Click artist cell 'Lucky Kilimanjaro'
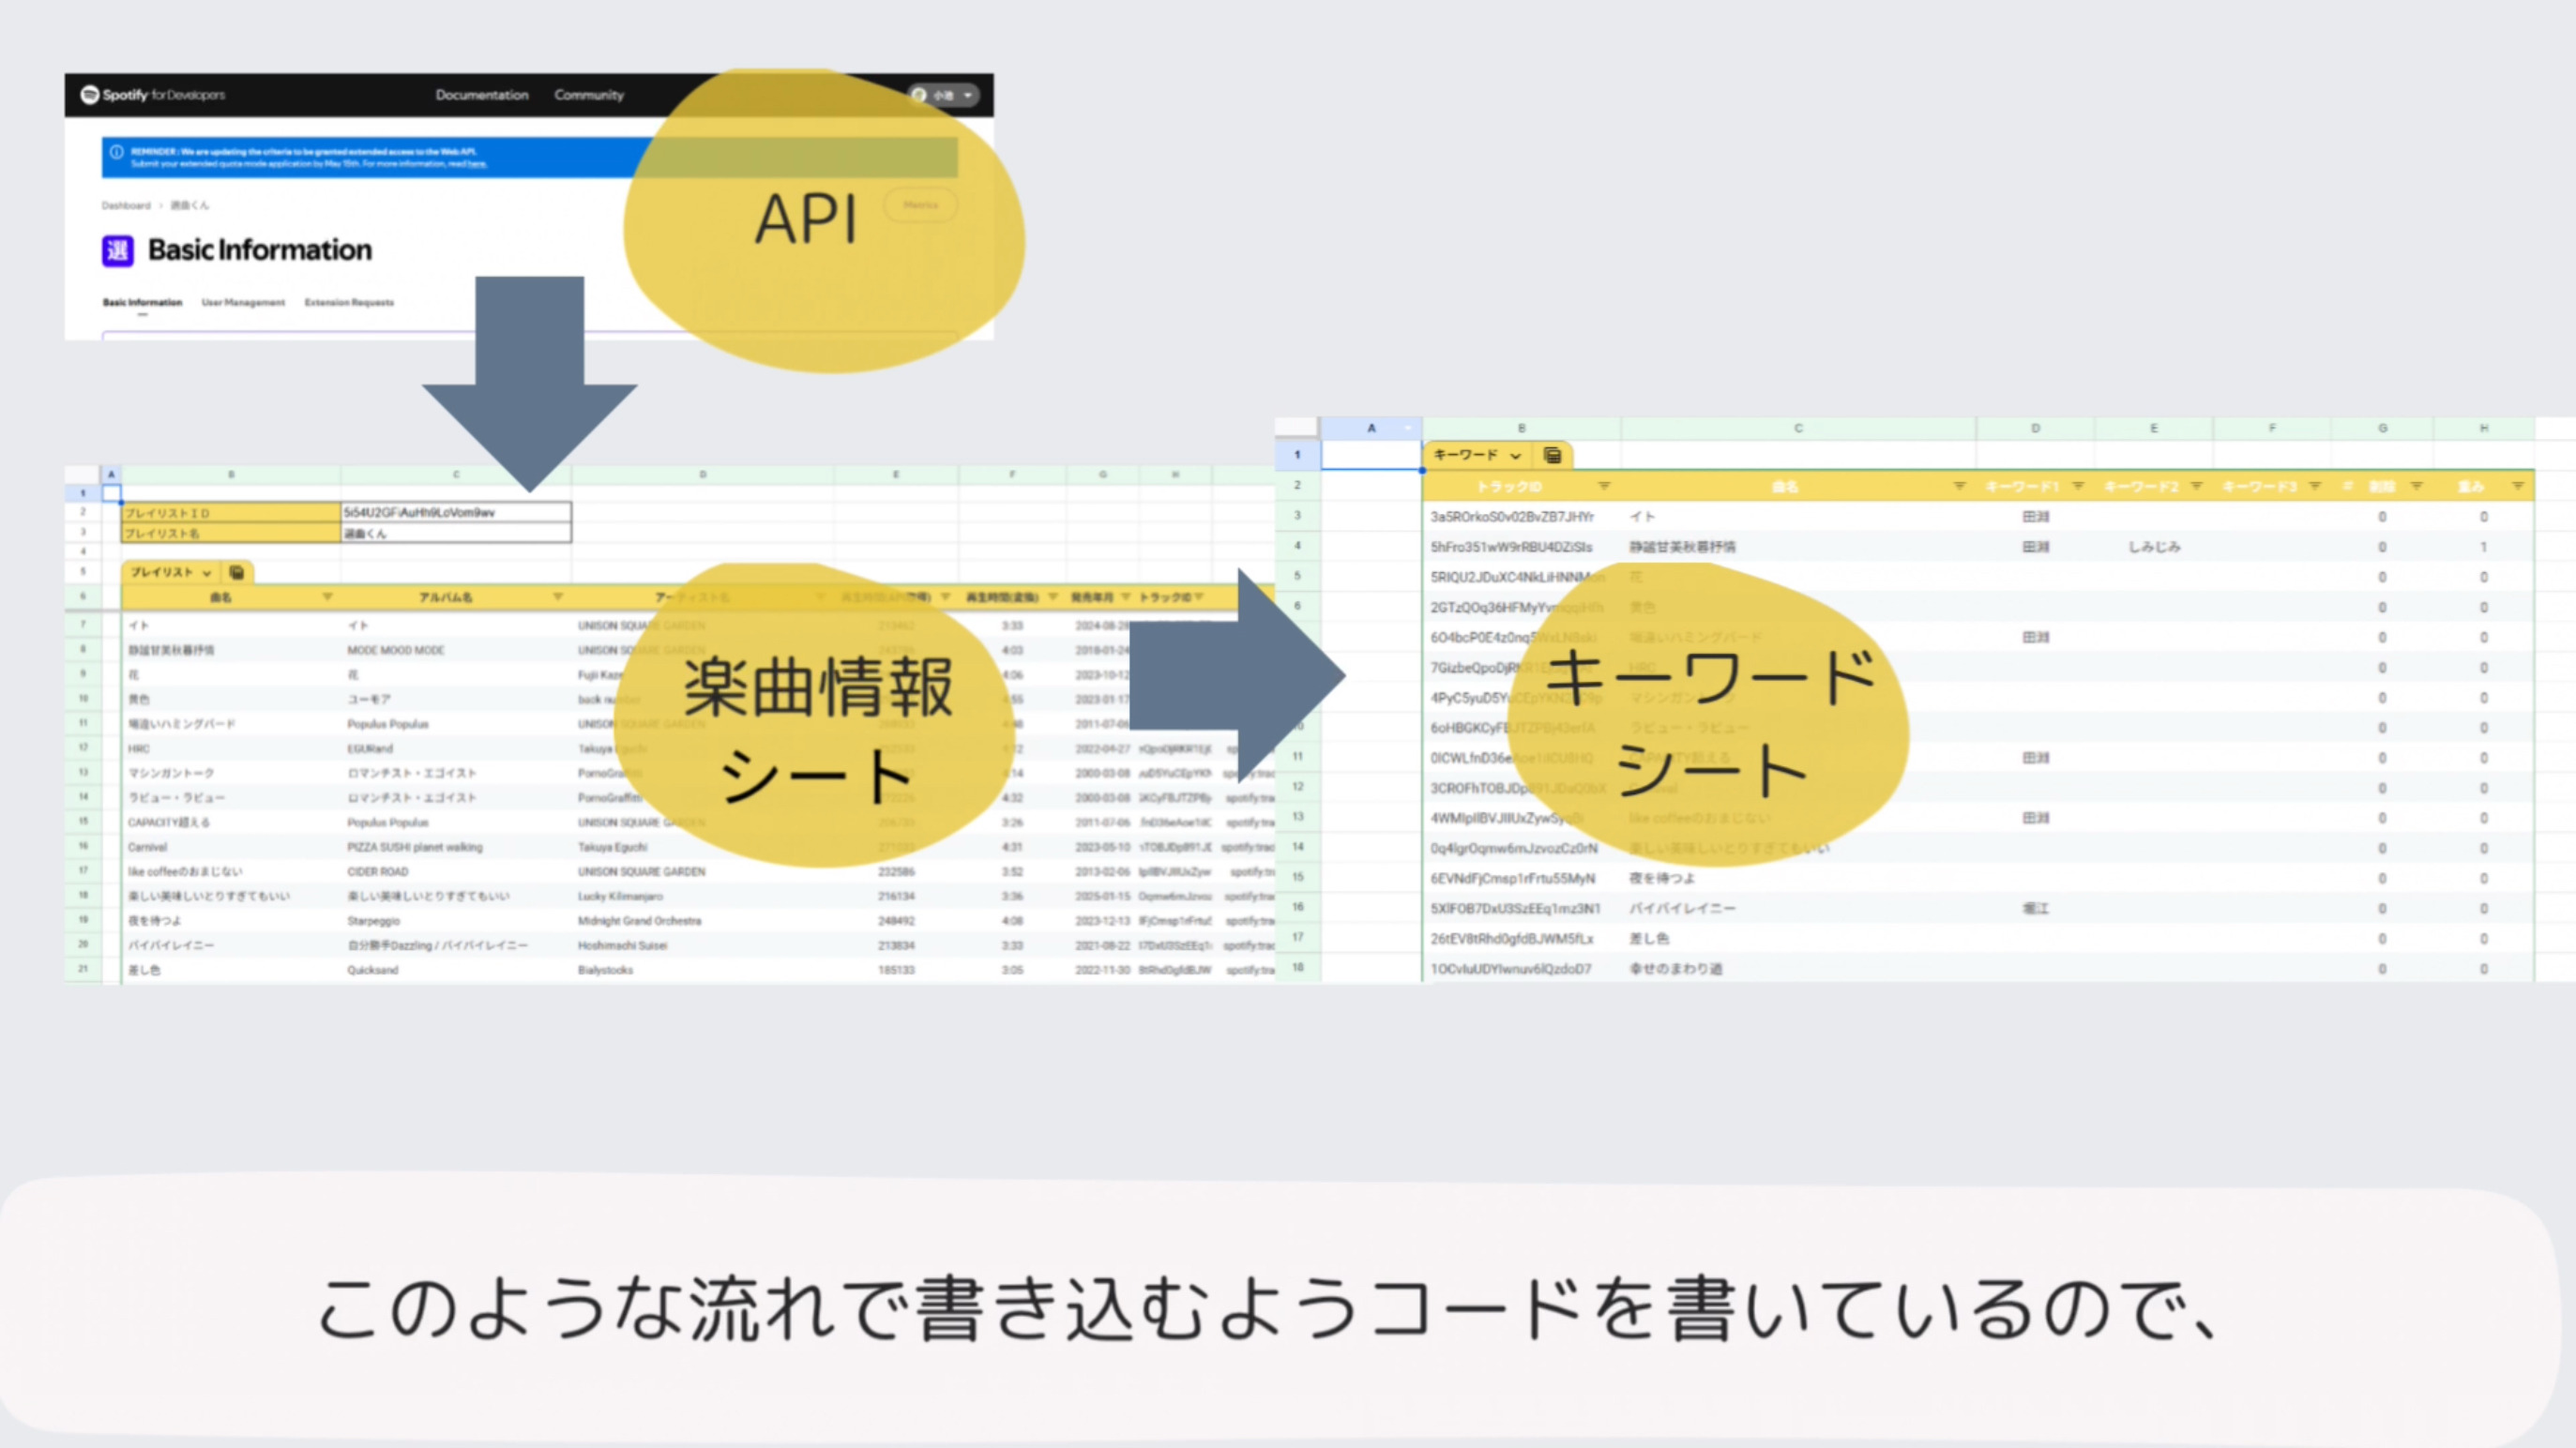Screen dimensions: 2576x1448 click(x=620, y=896)
